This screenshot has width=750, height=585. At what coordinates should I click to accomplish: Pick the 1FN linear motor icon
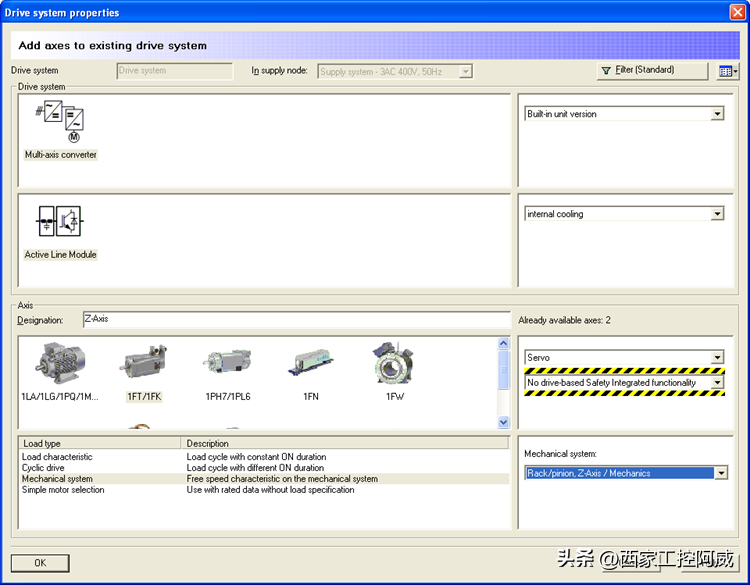point(311,366)
